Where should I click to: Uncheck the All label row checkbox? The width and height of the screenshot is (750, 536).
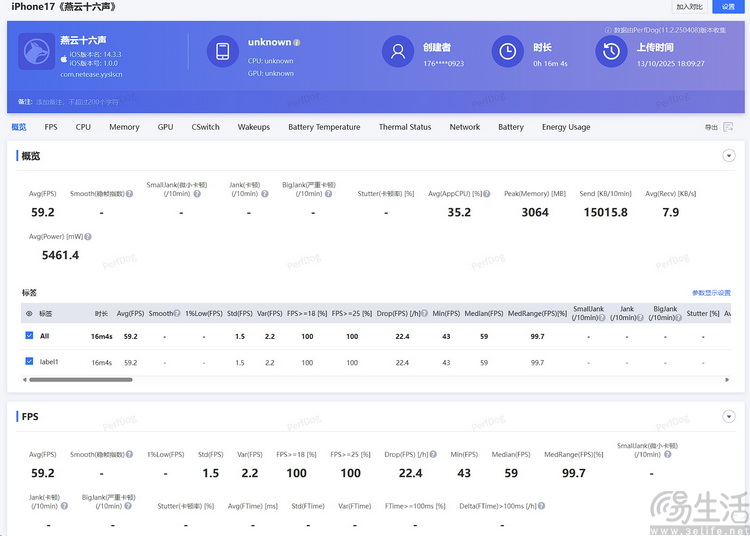pos(29,336)
